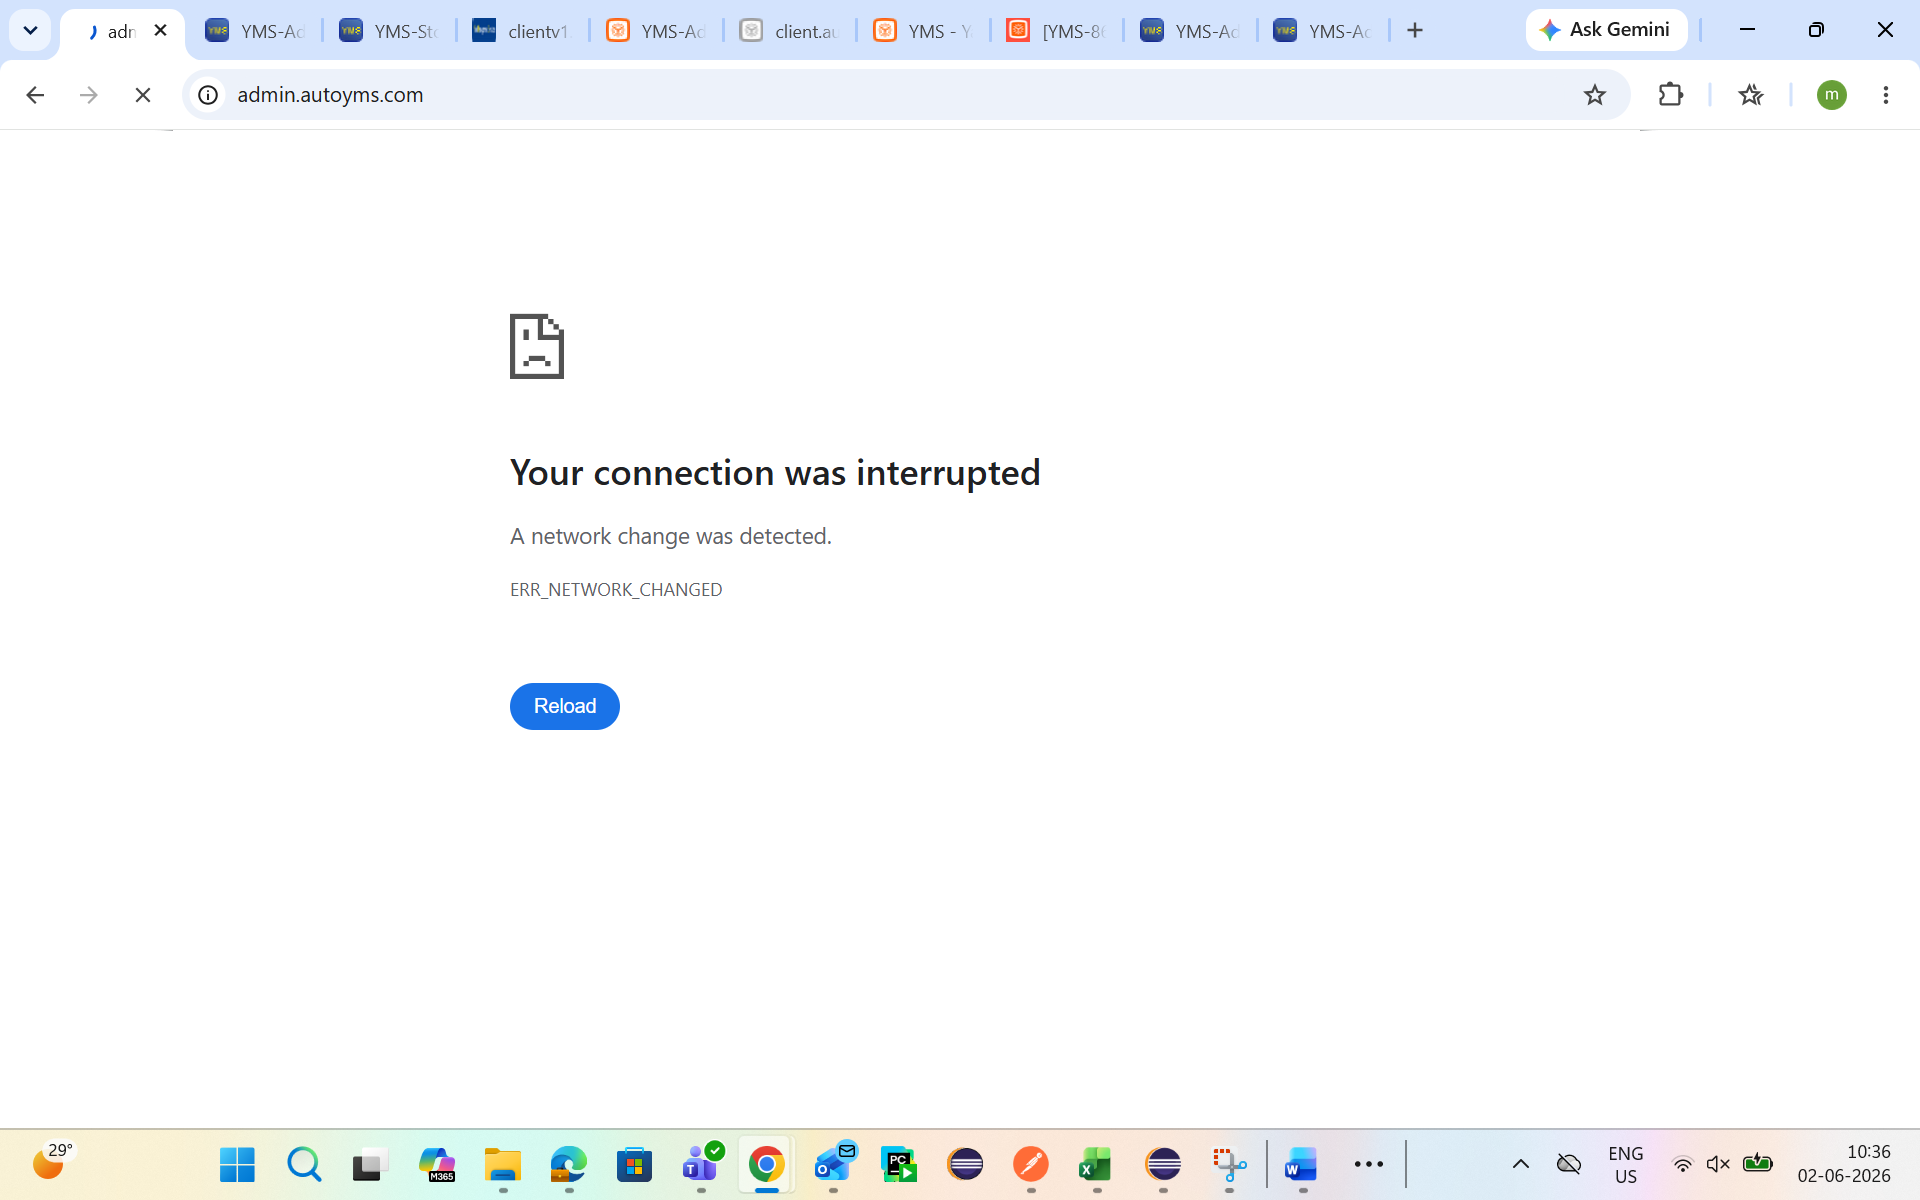
Task: Open all bookmarks star-list icon
Action: click(x=1751, y=95)
